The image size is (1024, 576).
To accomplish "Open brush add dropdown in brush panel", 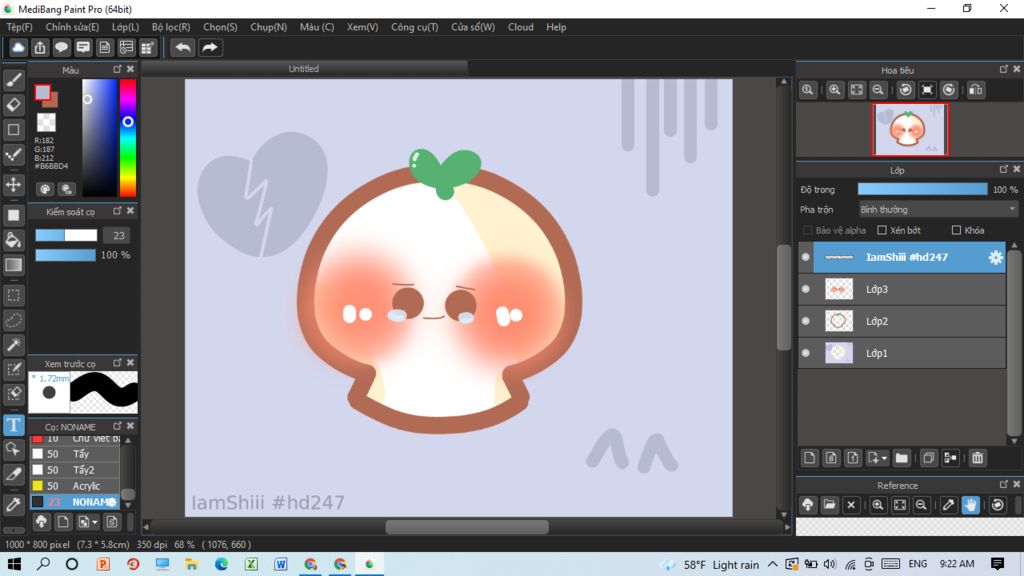I will click(x=94, y=522).
